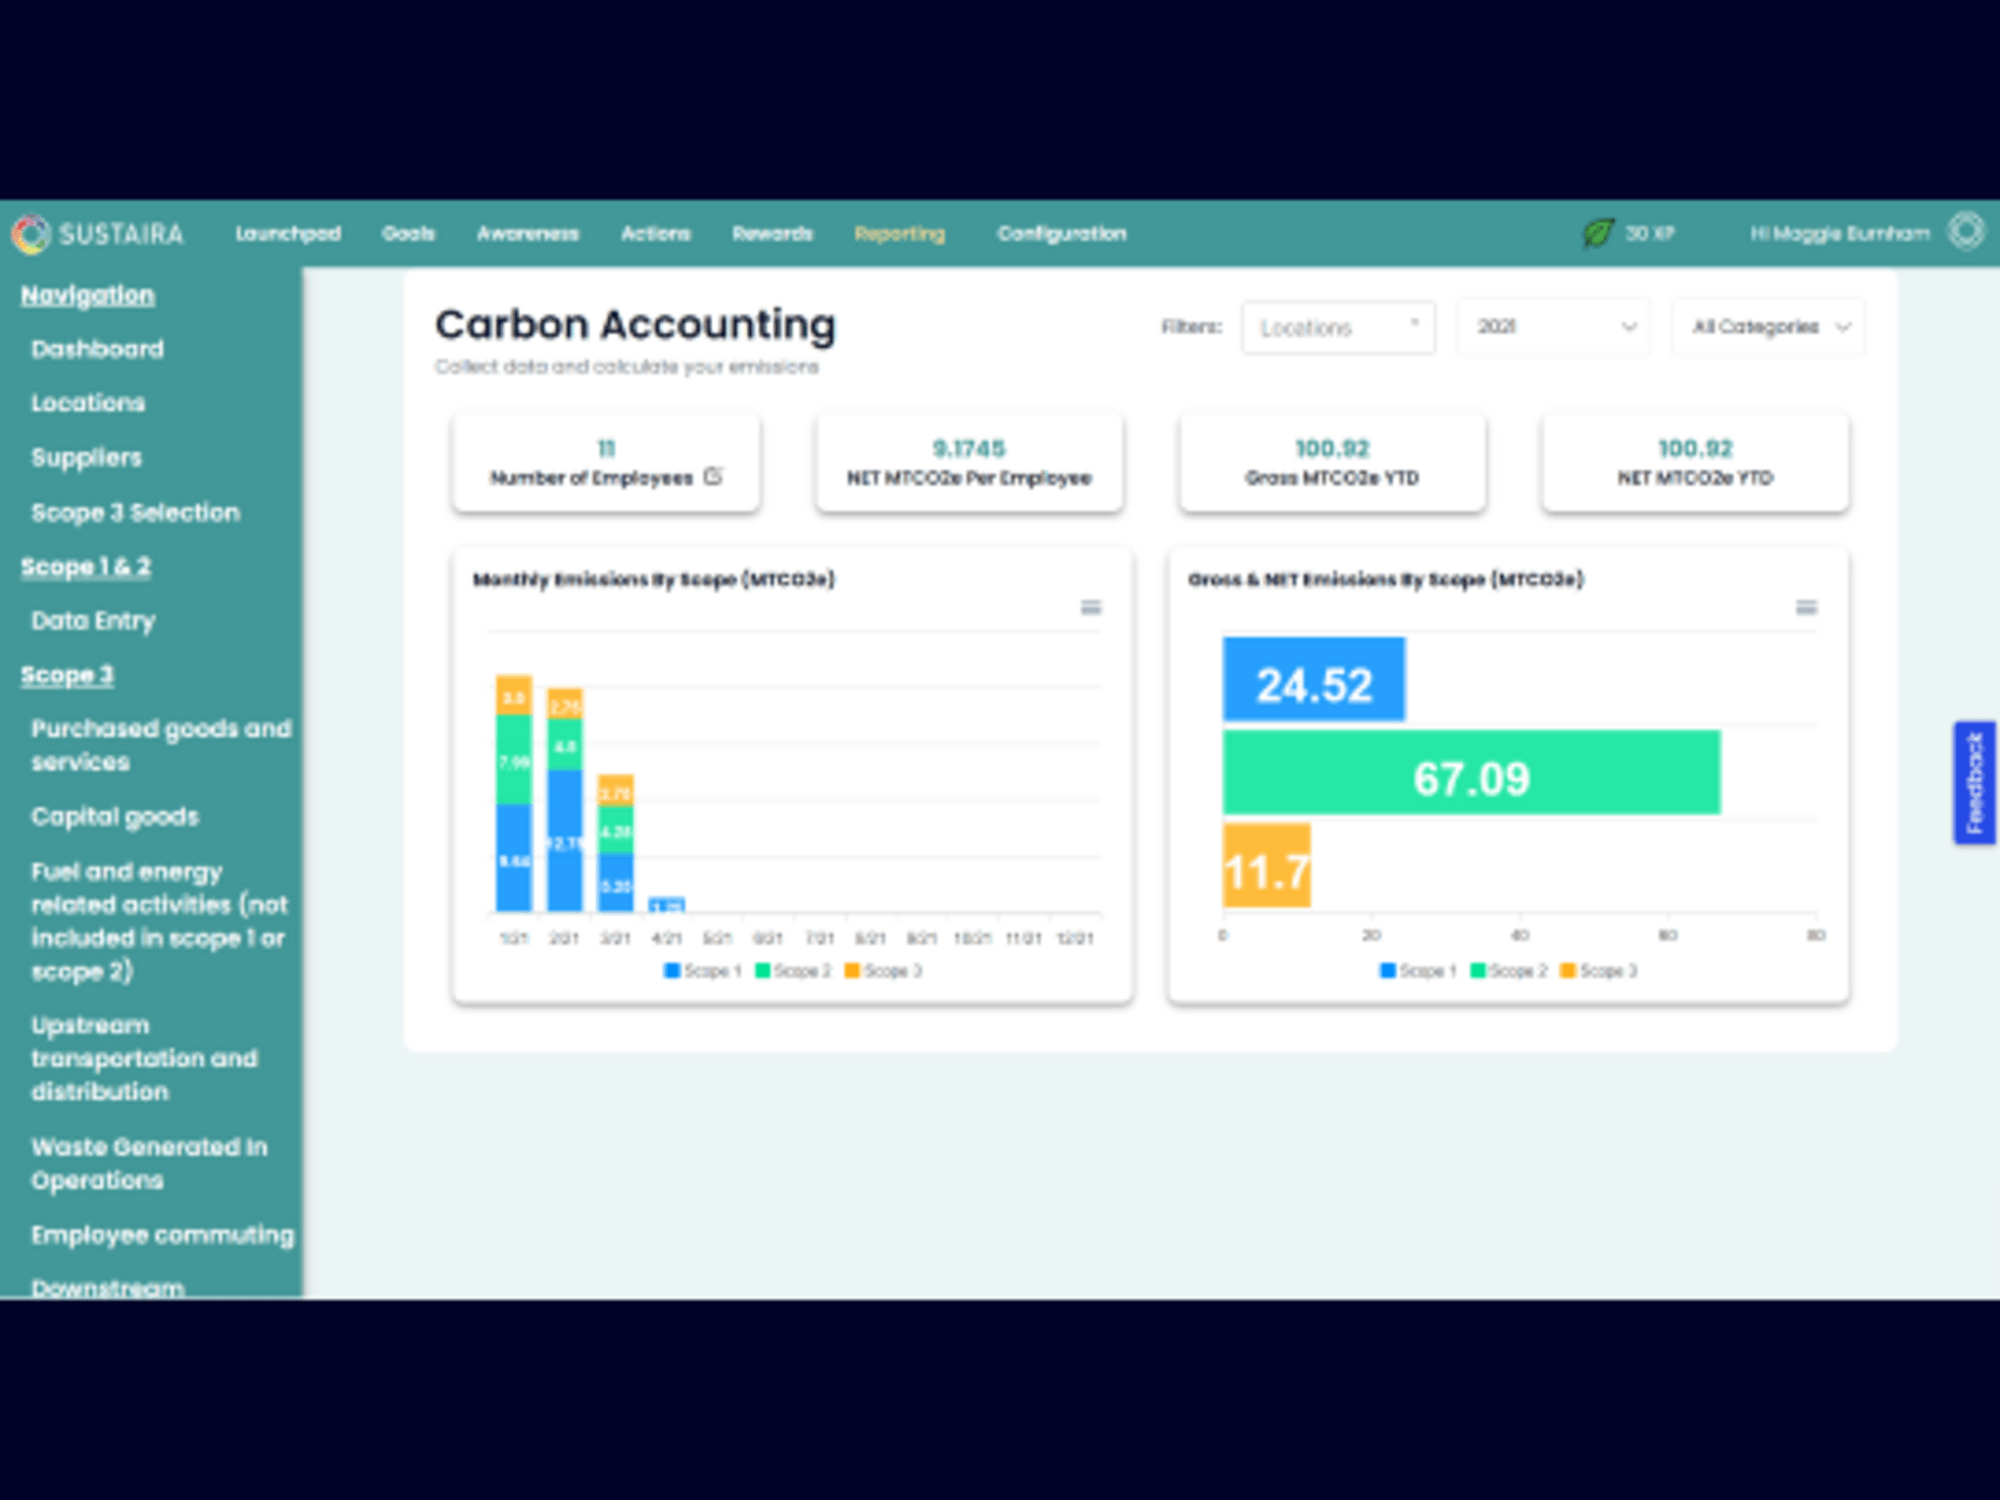Open the Awareness menu item
The width and height of the screenshot is (2000, 1500).
(x=527, y=233)
